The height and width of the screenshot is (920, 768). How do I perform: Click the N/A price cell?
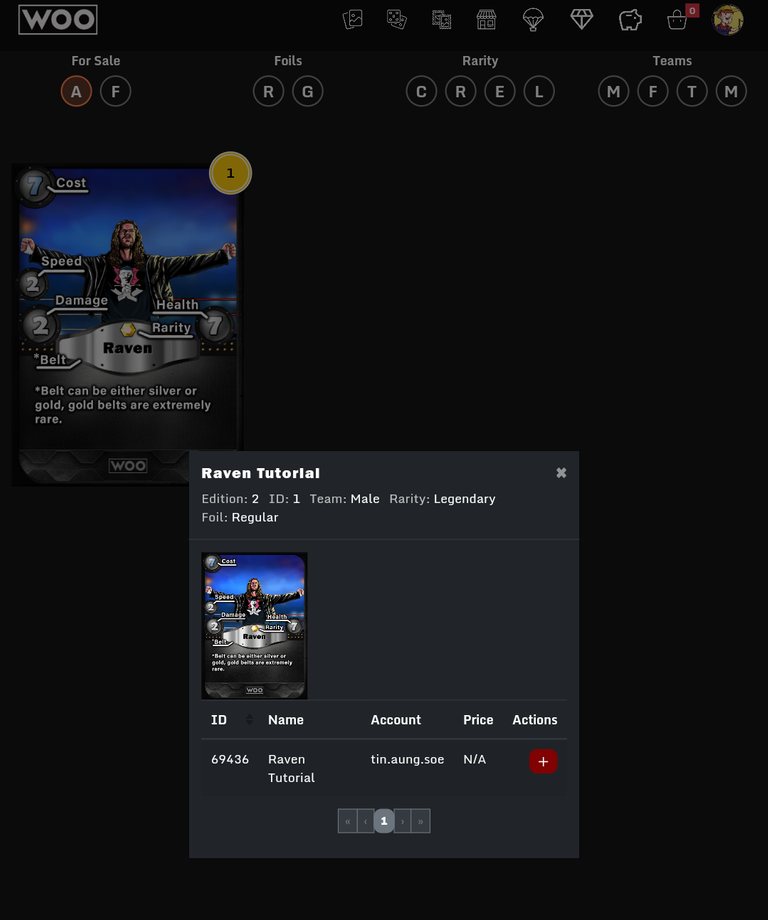tap(475, 759)
